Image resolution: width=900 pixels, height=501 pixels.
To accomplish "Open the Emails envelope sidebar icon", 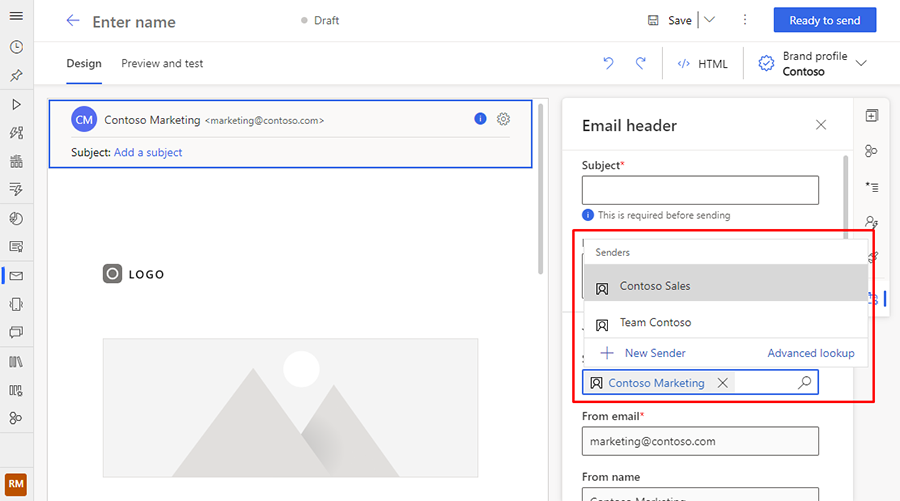I will pos(16,276).
